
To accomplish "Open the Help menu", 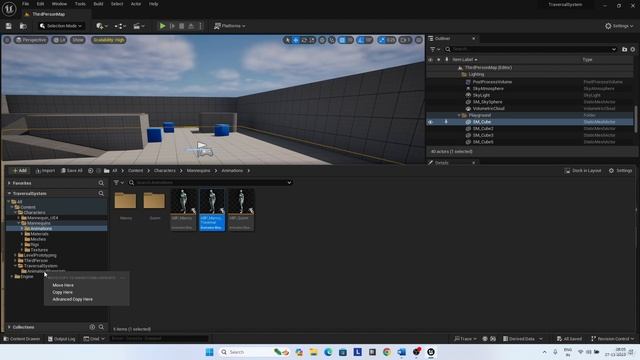I will (153, 4).
